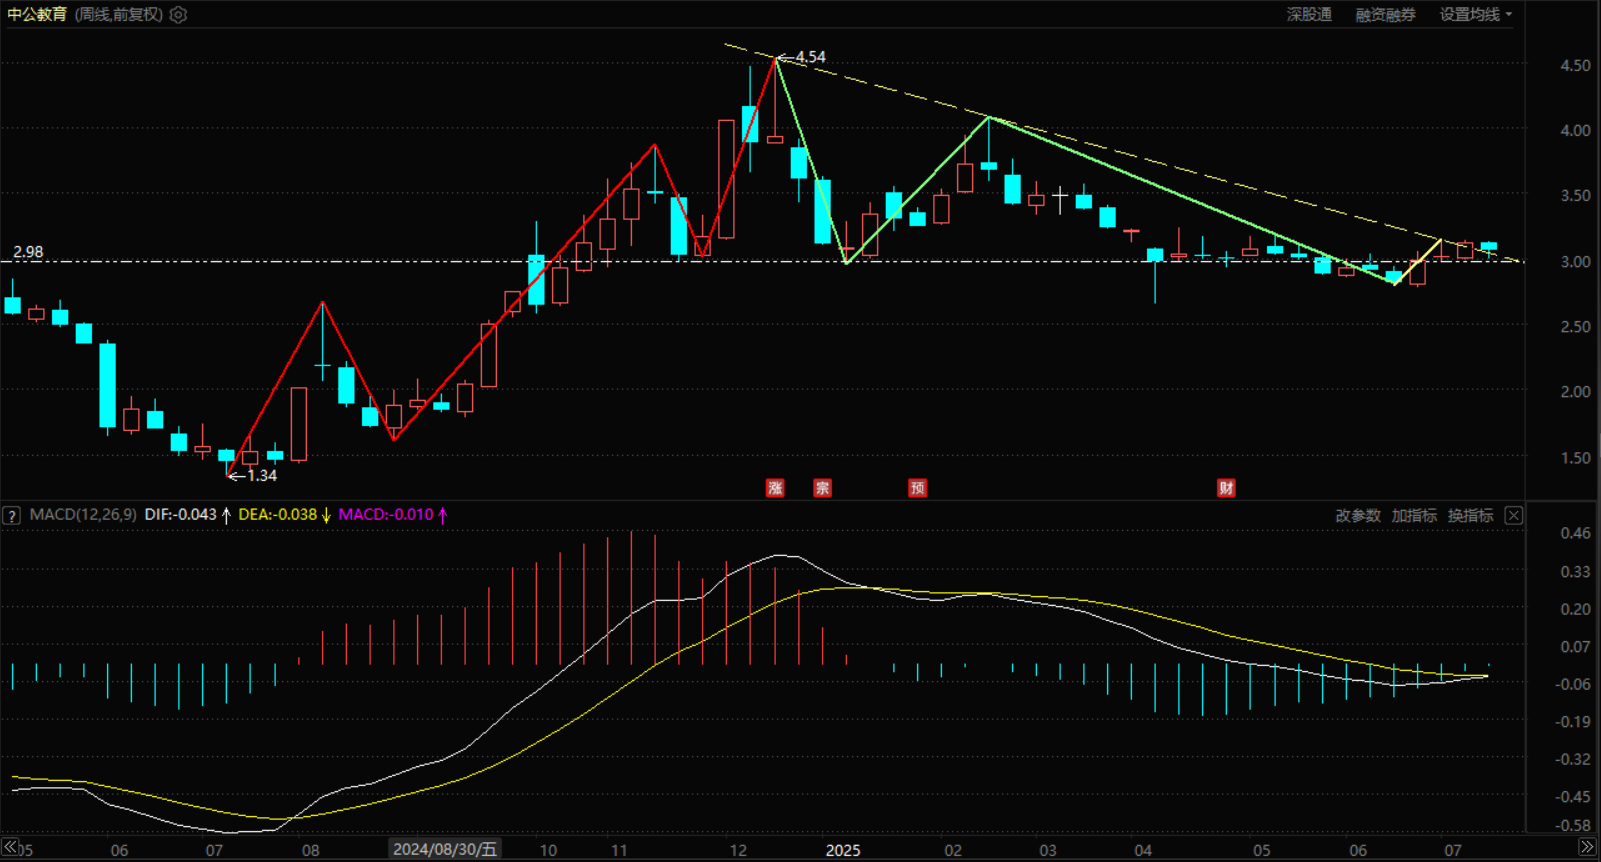
Task: Click 换指标 to switch indicator
Action: coord(1470,515)
